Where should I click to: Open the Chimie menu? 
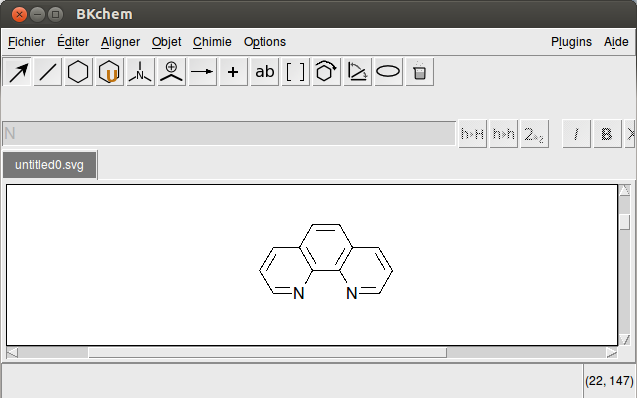point(212,42)
